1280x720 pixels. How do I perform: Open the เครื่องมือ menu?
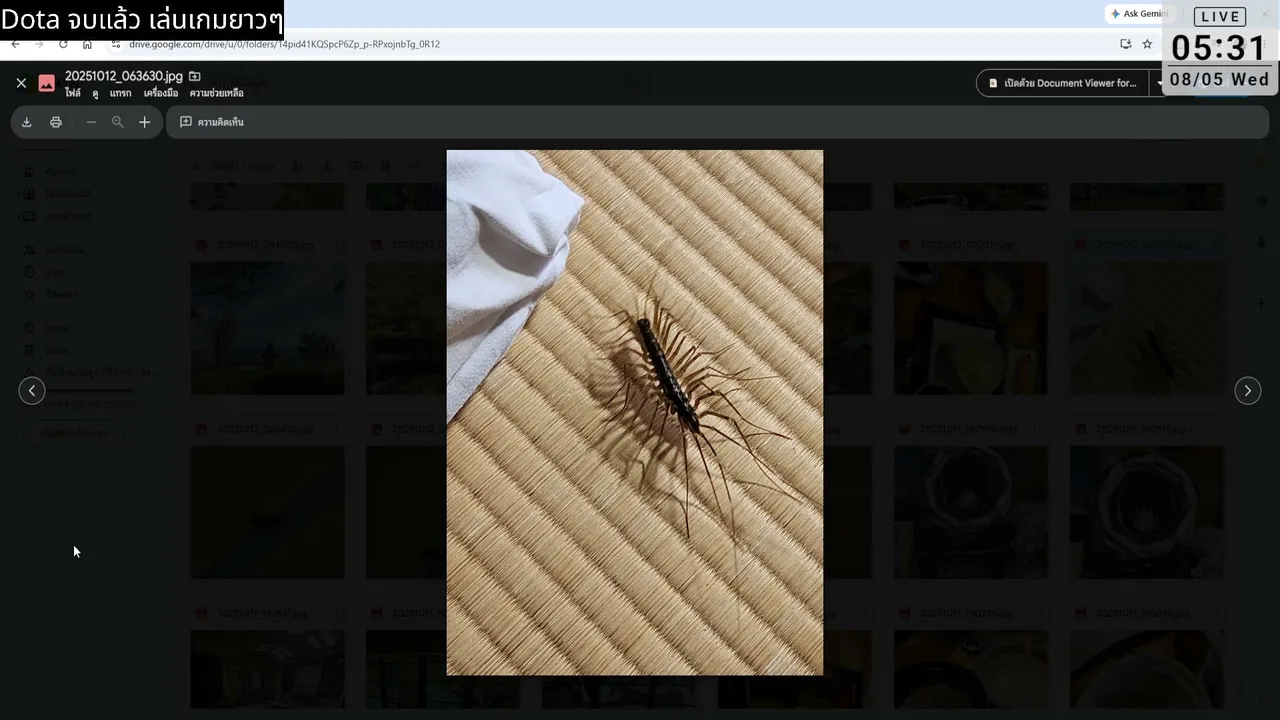tap(161, 93)
